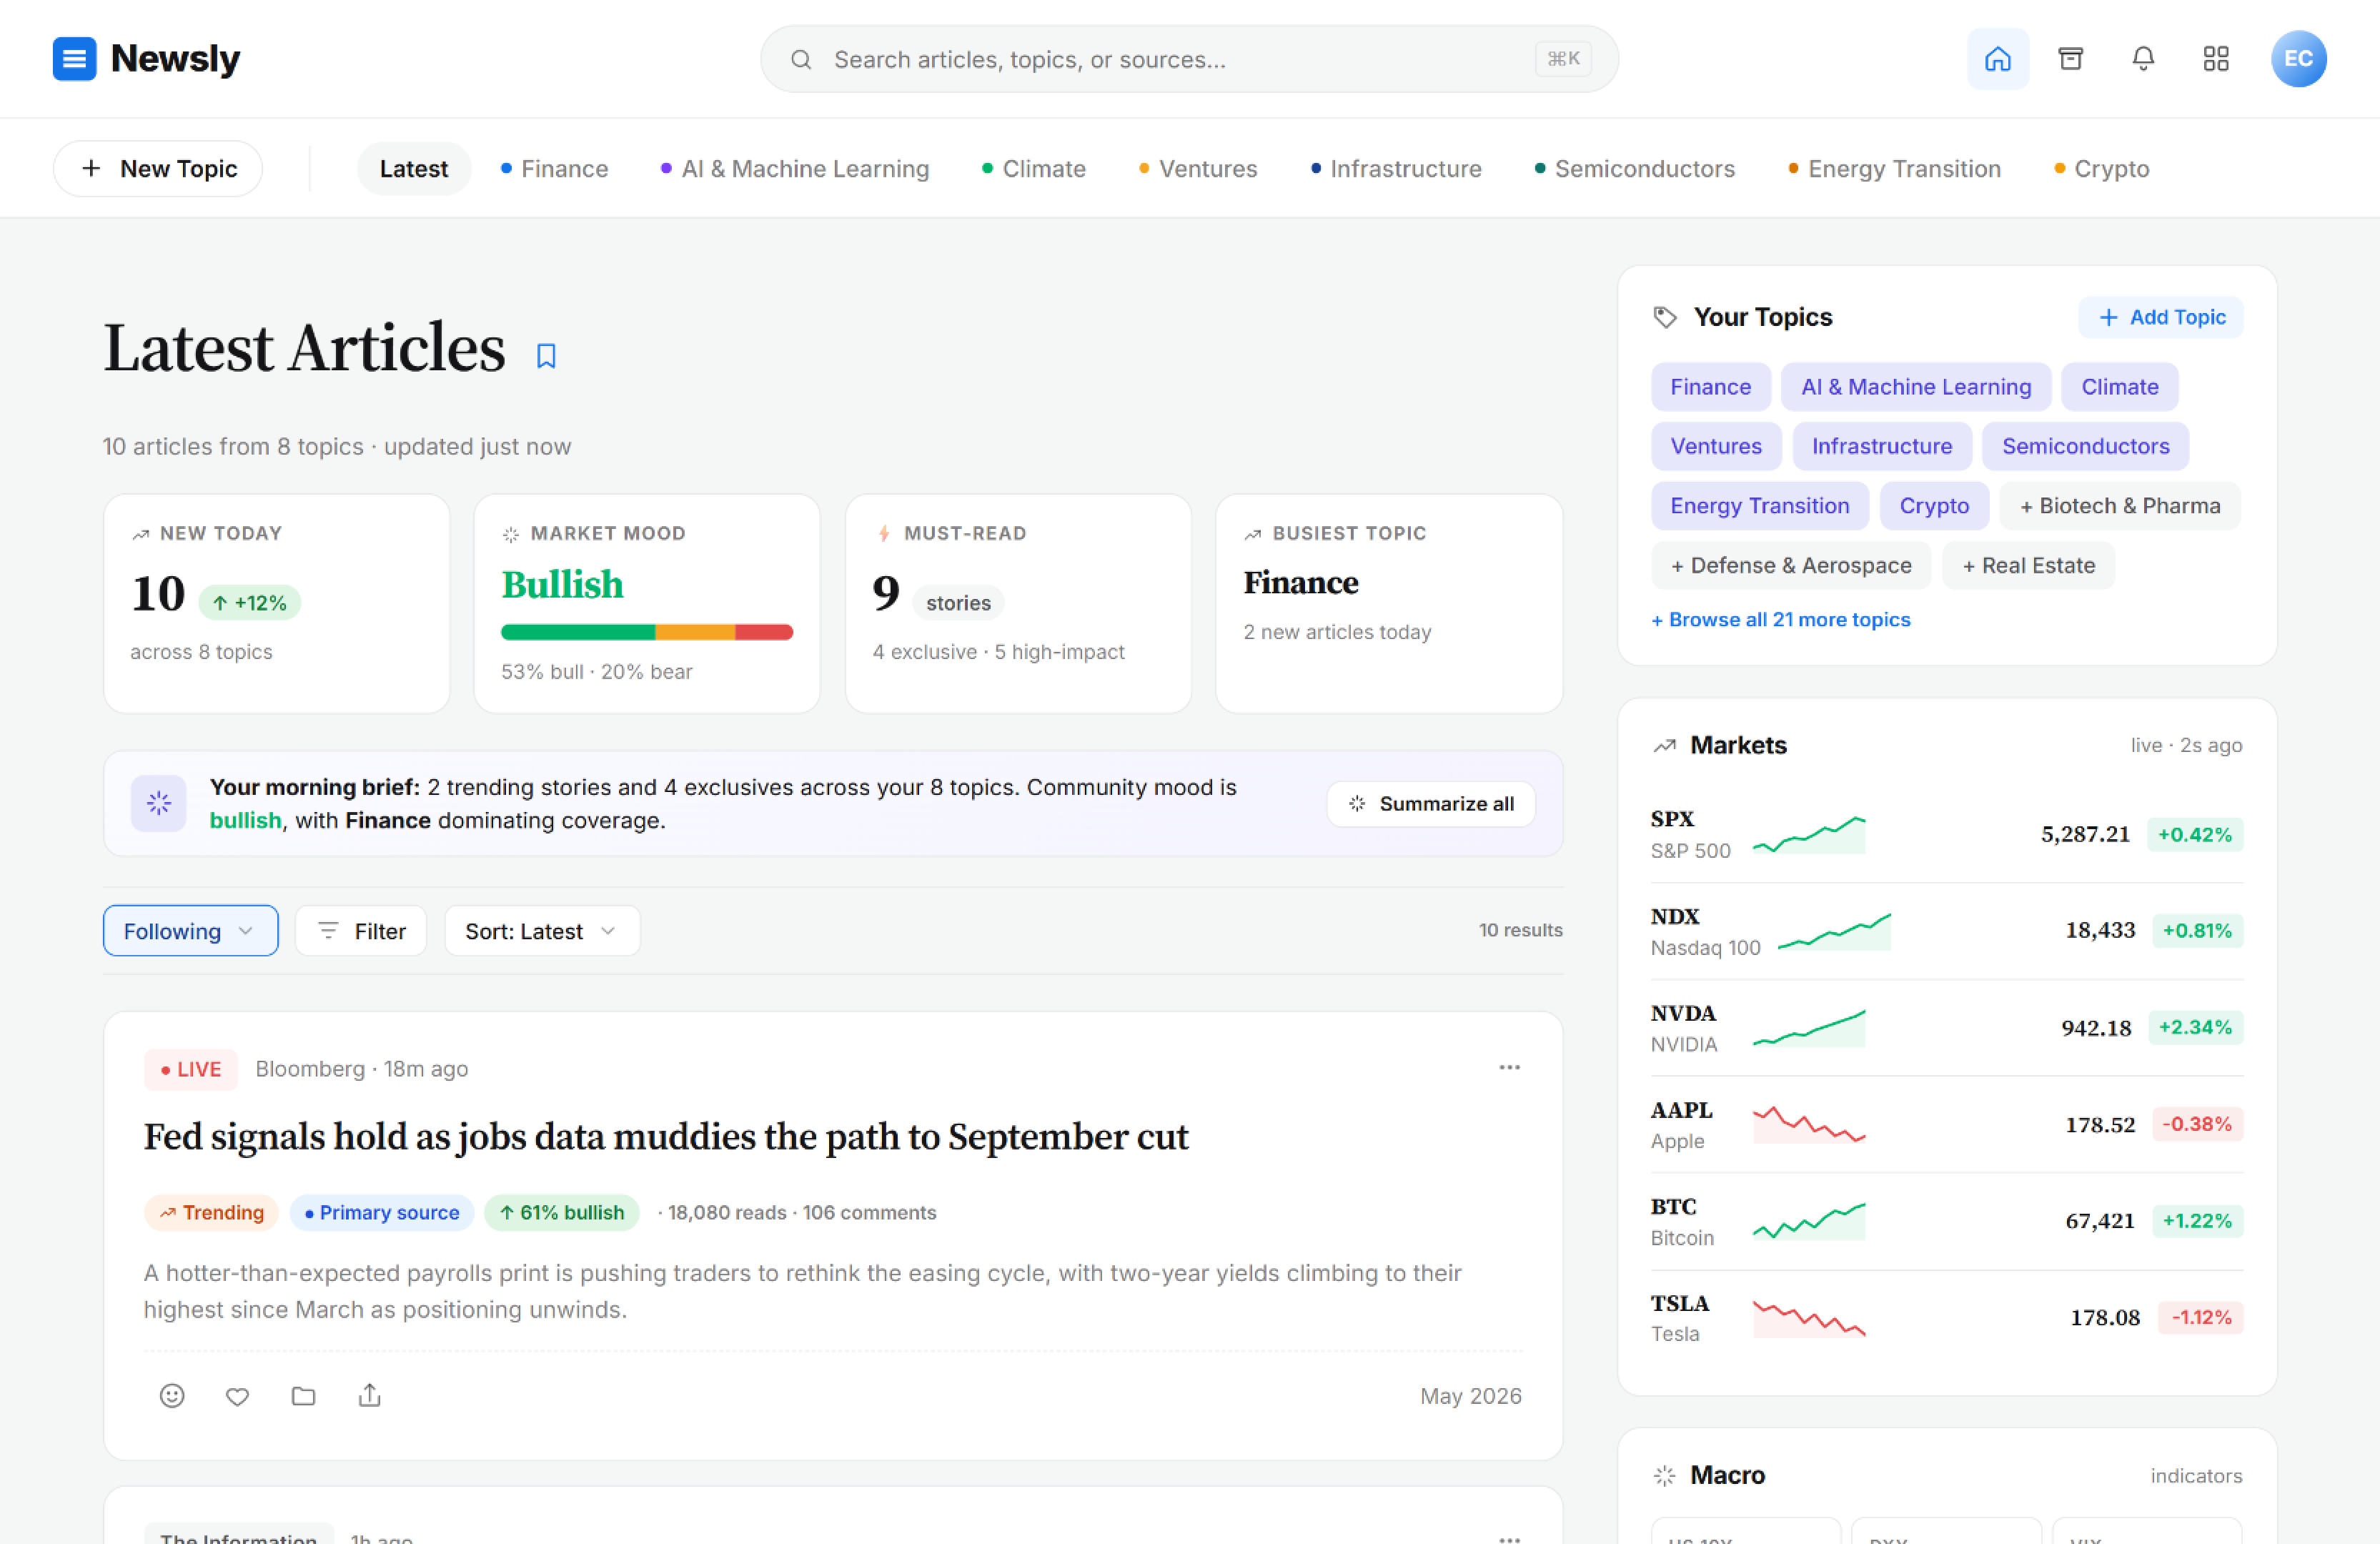Add the Defense & Aerospace topic chip
Viewport: 2380px width, 1544px height.
coord(1791,565)
